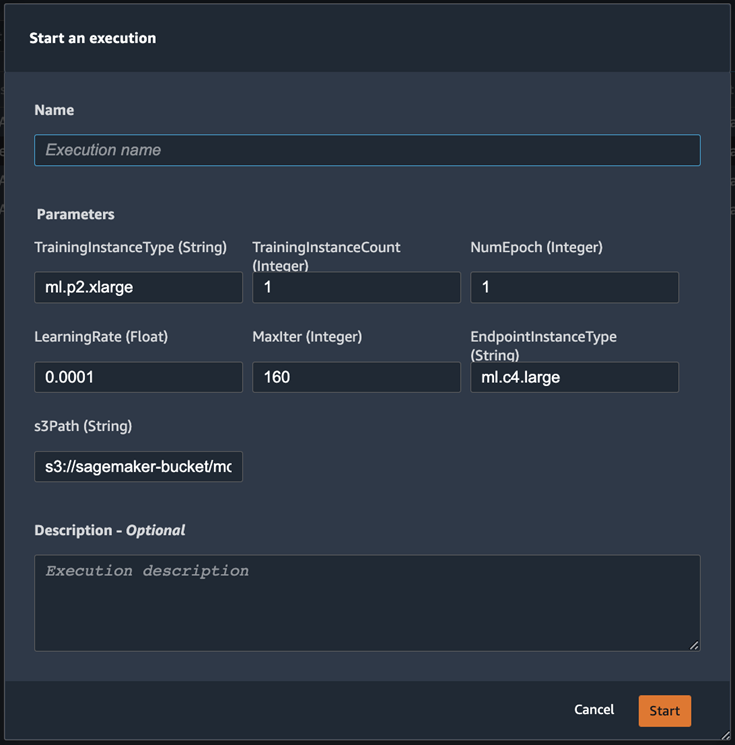Cancel the execution dialog
Viewport: 735px width, 745px height.
(594, 710)
